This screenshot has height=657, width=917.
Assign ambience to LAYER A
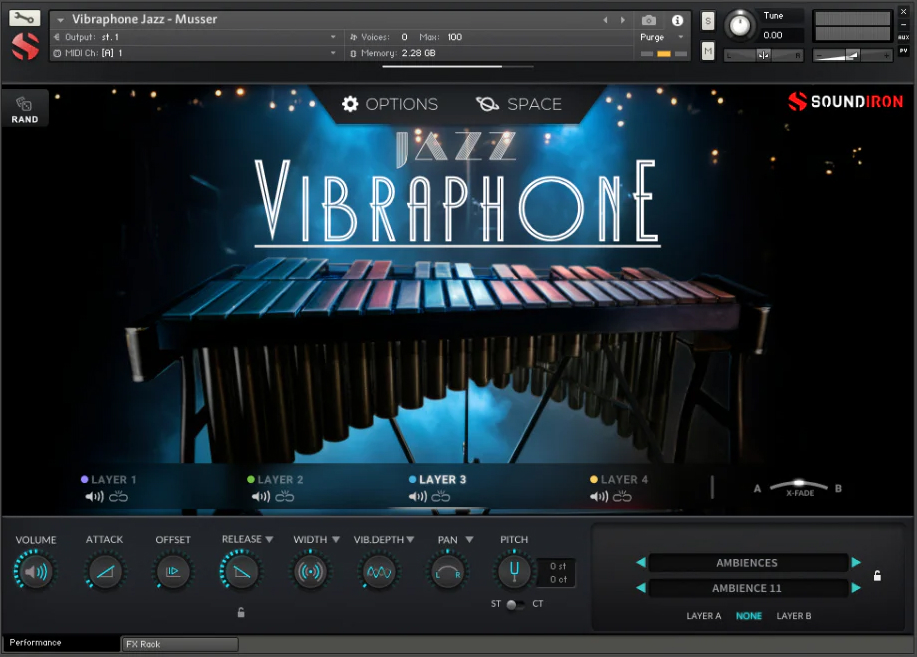click(704, 615)
